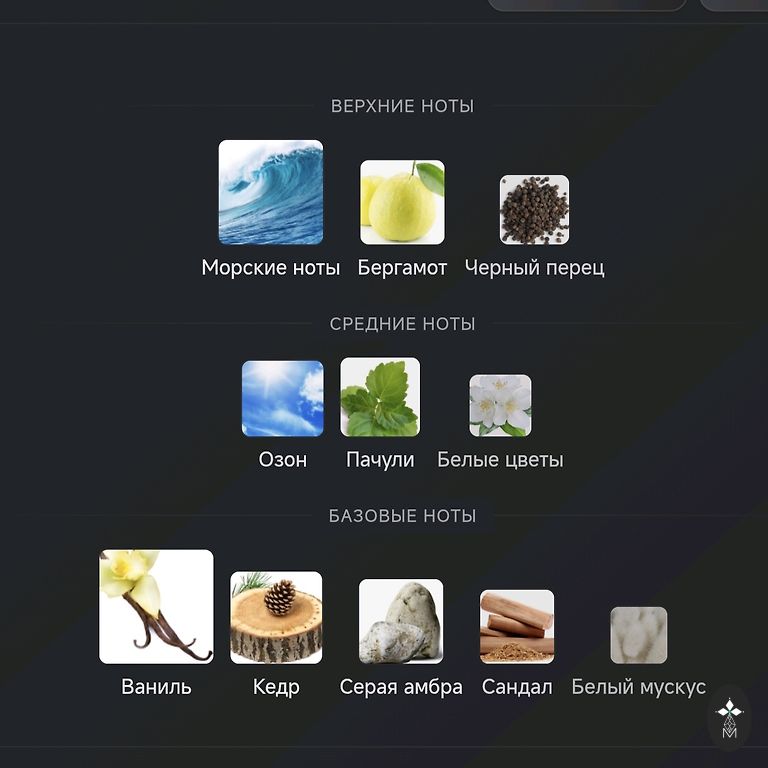The height and width of the screenshot is (768, 768).
Task: Click the Бергамот text label
Action: point(402,268)
